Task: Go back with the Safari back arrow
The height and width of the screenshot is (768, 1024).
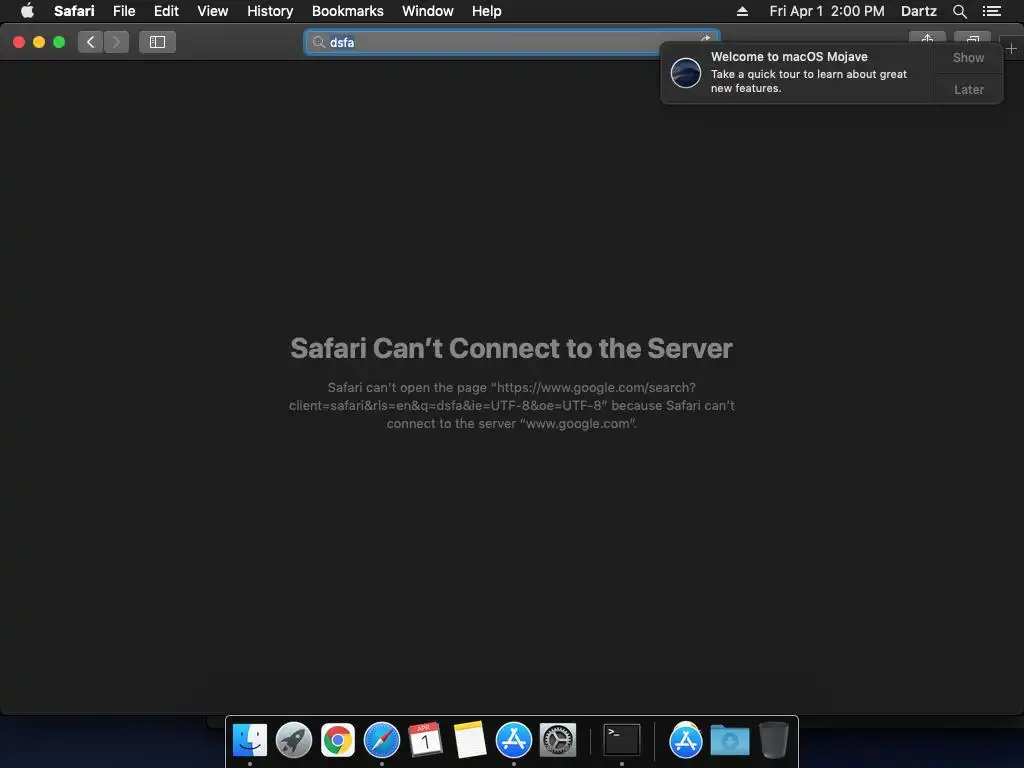Action: point(90,42)
